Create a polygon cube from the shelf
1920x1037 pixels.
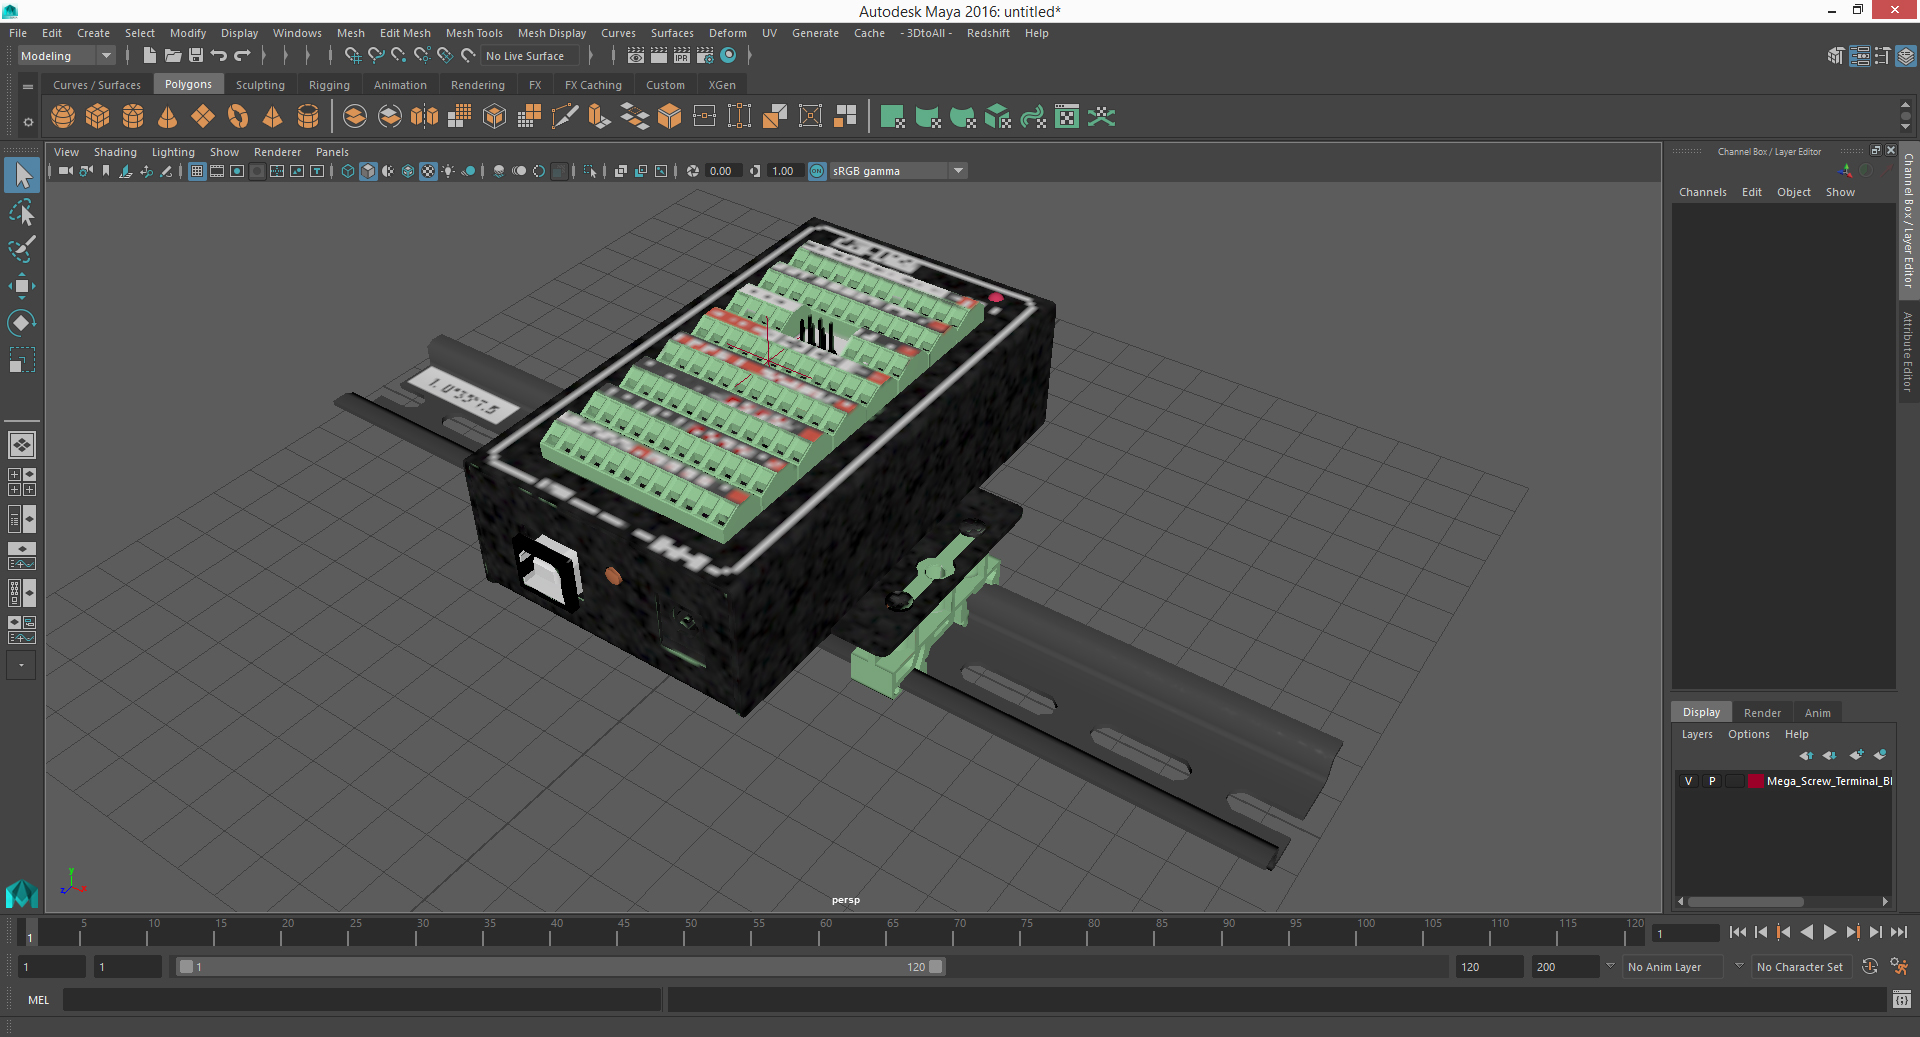pyautogui.click(x=98, y=117)
